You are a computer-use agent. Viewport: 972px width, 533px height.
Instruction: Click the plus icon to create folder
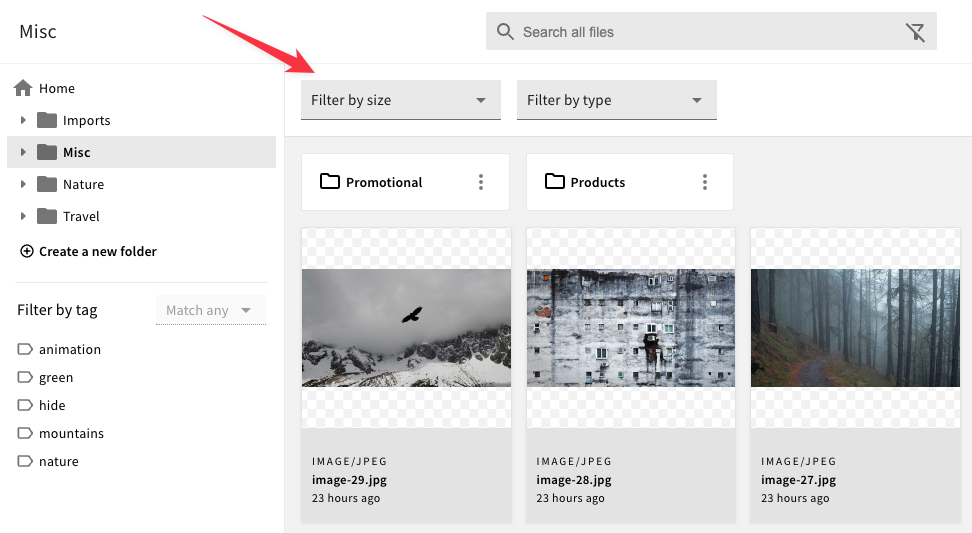[x=27, y=251]
